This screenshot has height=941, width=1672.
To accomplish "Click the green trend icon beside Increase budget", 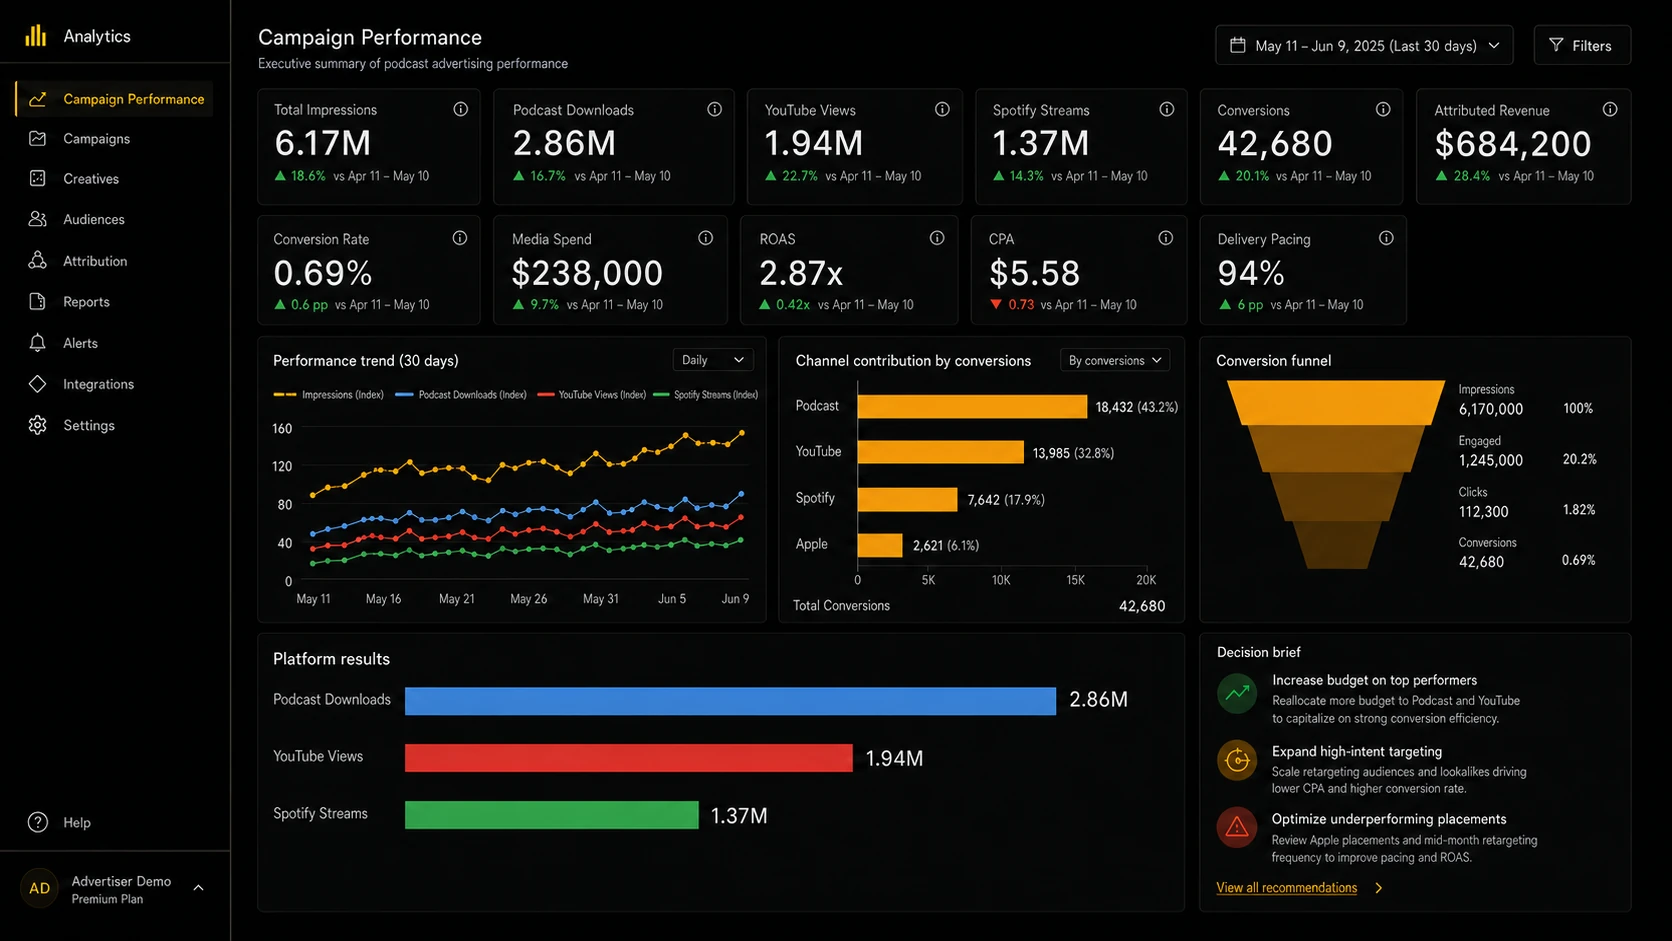I will coord(1237,692).
